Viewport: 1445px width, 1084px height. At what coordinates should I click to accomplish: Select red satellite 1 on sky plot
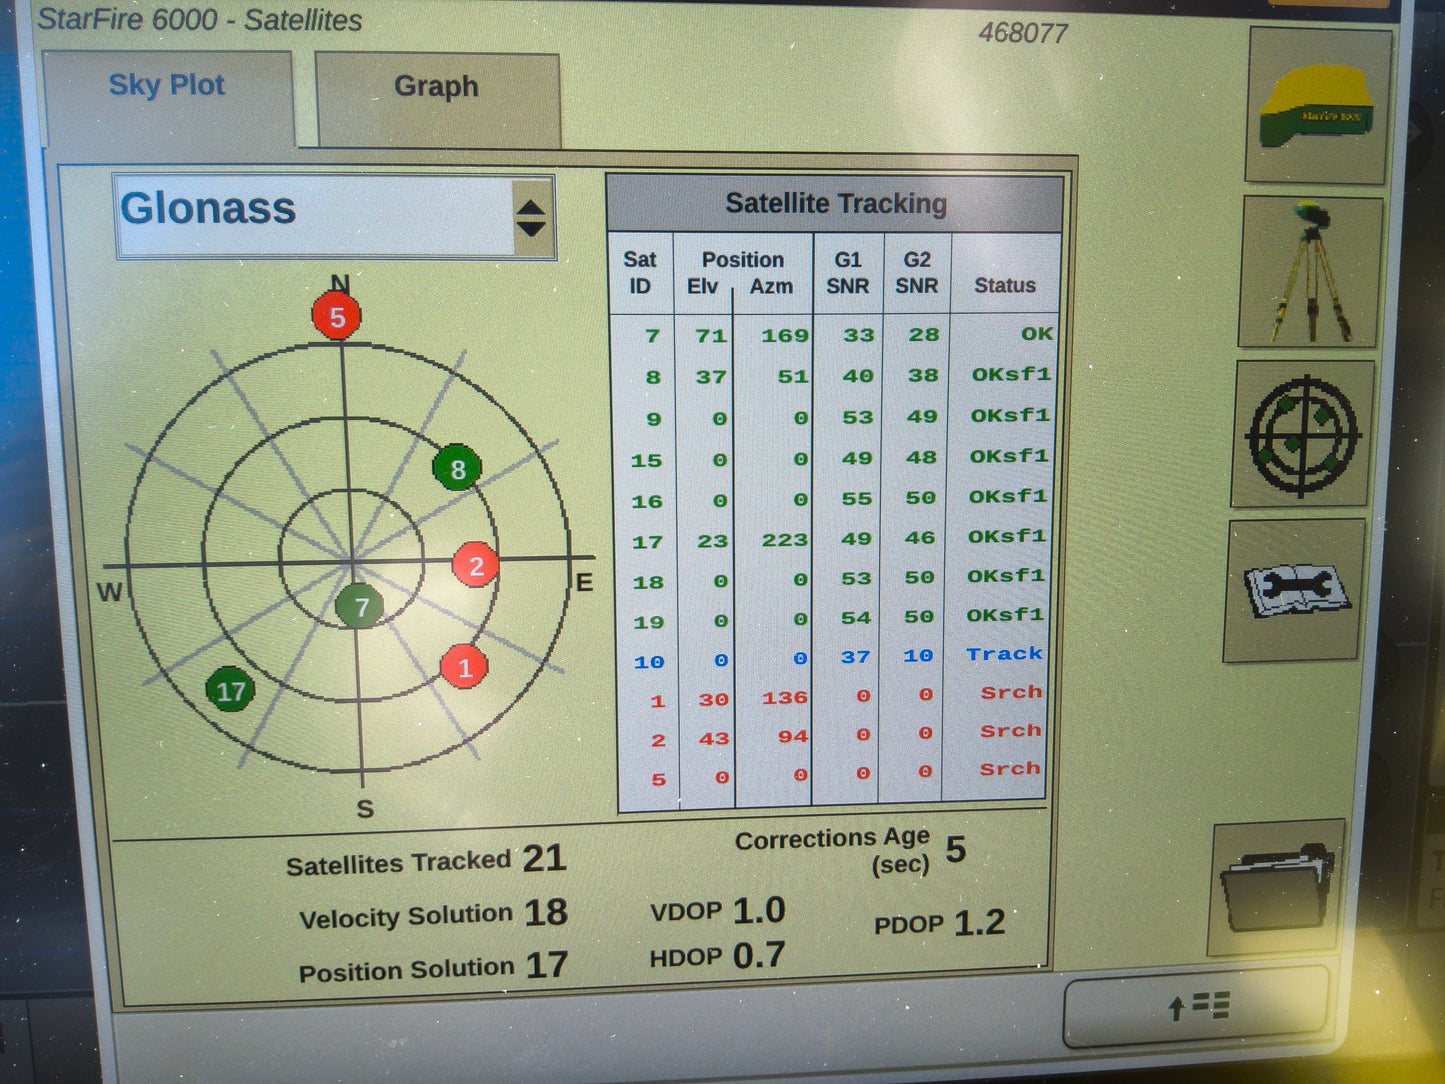pyautogui.click(x=464, y=667)
